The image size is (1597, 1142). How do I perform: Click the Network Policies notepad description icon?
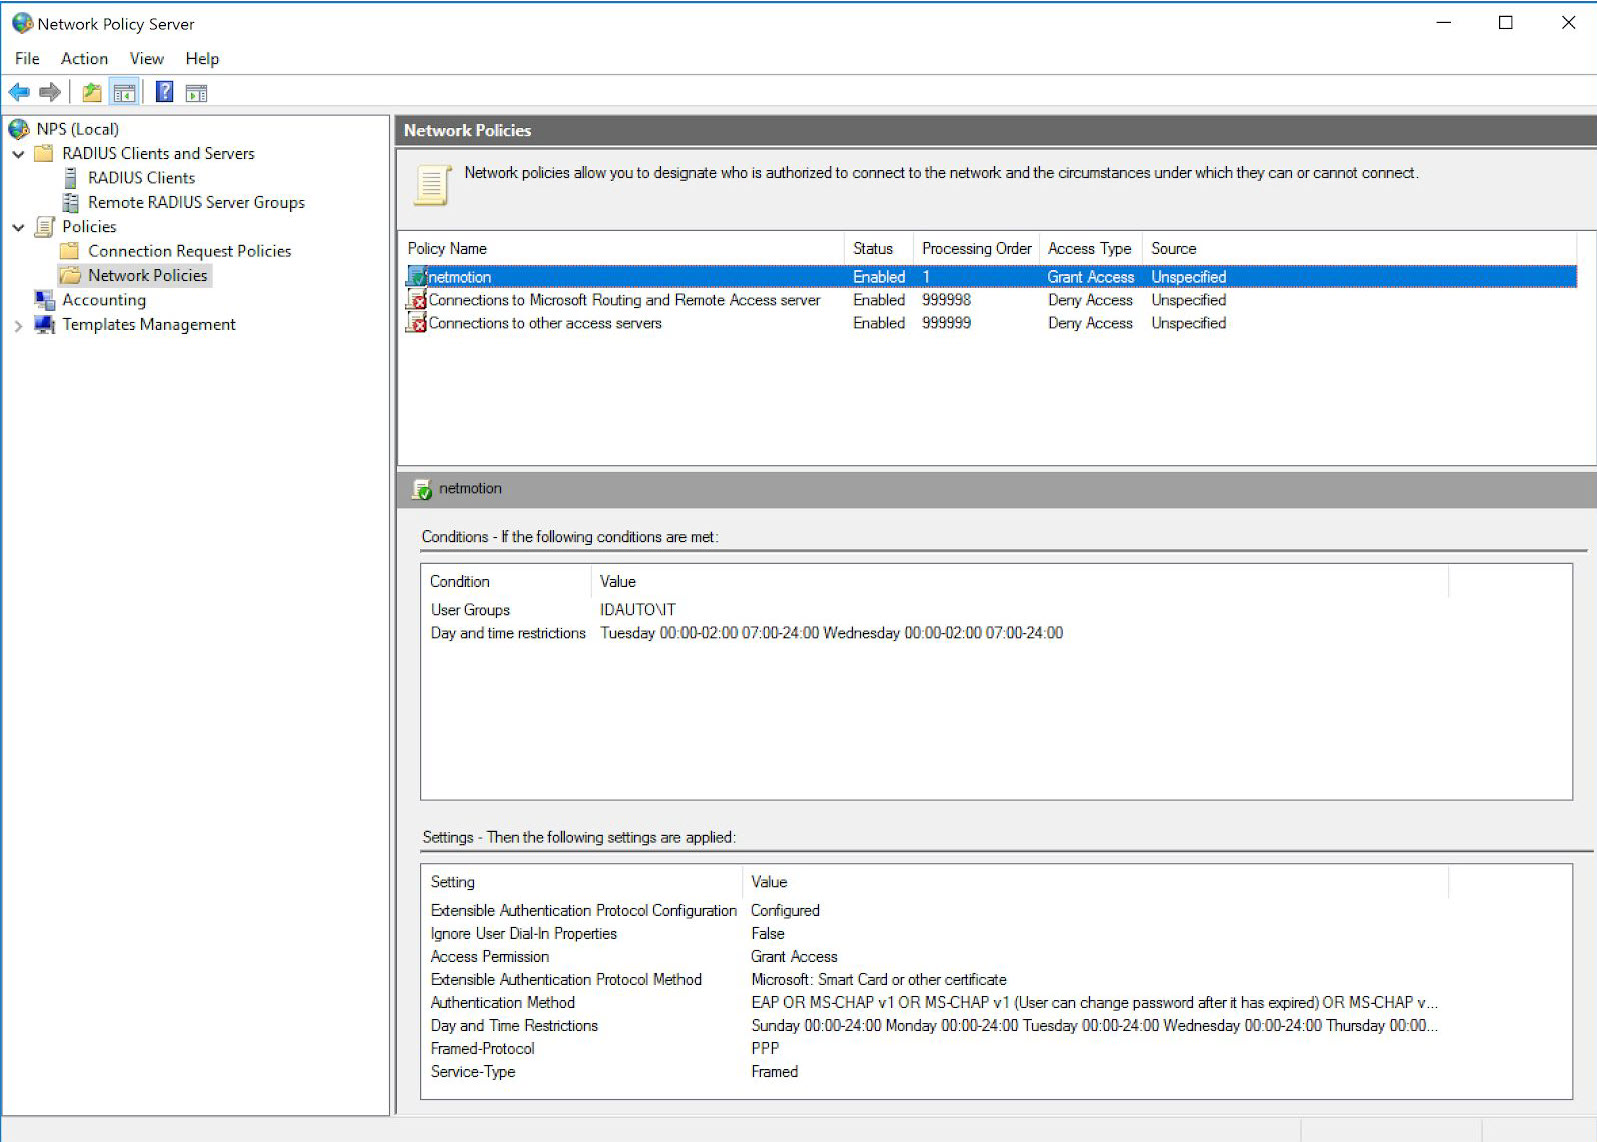point(432,184)
